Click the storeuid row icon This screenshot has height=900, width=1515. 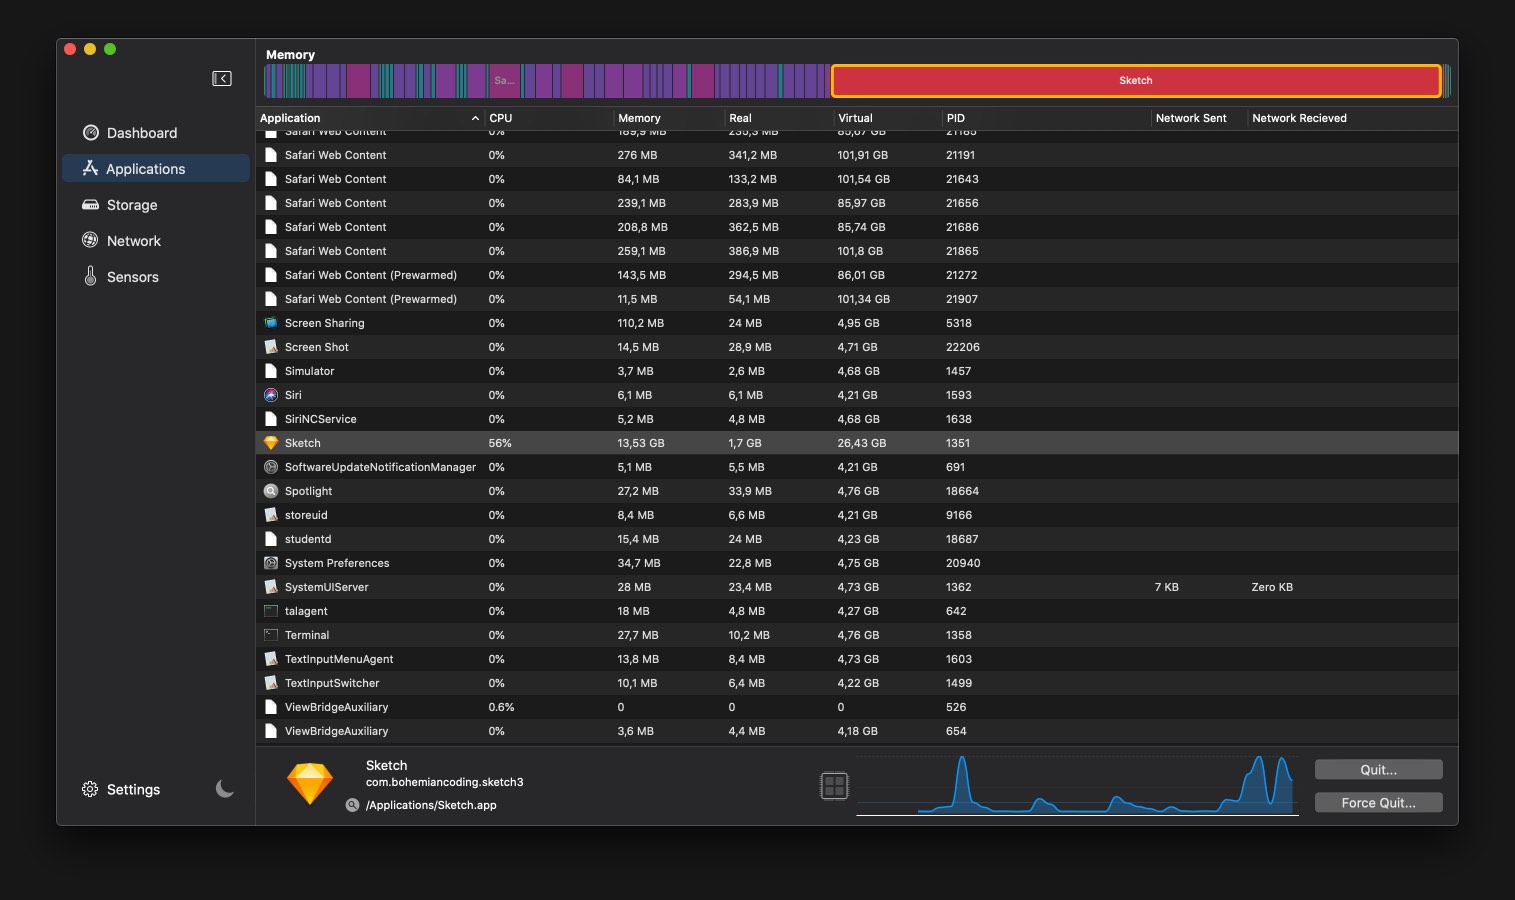click(270, 515)
